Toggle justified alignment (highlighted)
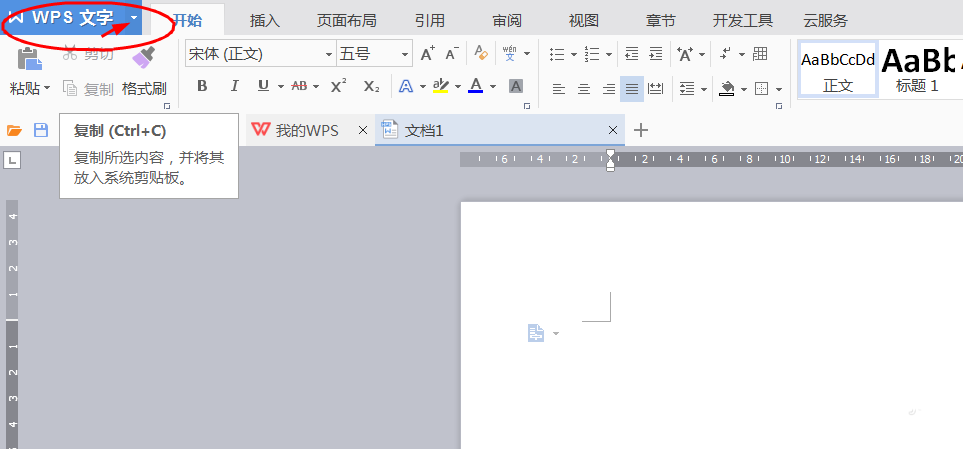Viewport: 963px width, 449px height. 632,90
